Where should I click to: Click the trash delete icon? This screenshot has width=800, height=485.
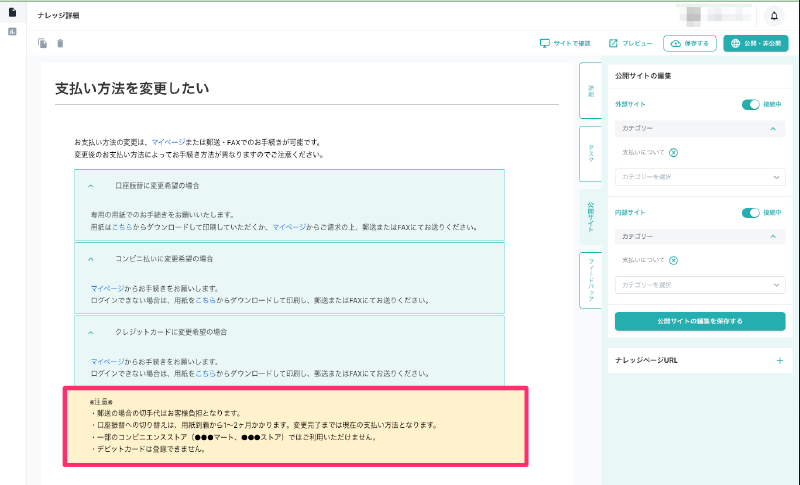click(60, 43)
